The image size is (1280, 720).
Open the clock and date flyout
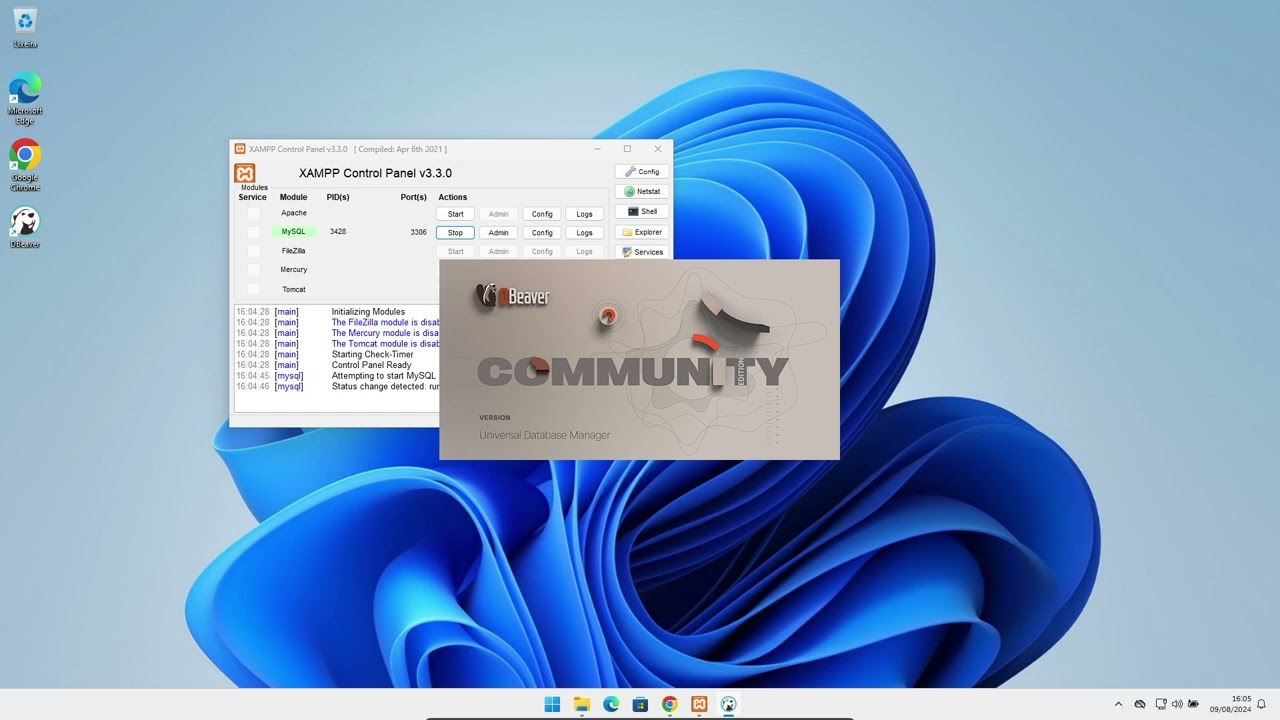click(1230, 704)
